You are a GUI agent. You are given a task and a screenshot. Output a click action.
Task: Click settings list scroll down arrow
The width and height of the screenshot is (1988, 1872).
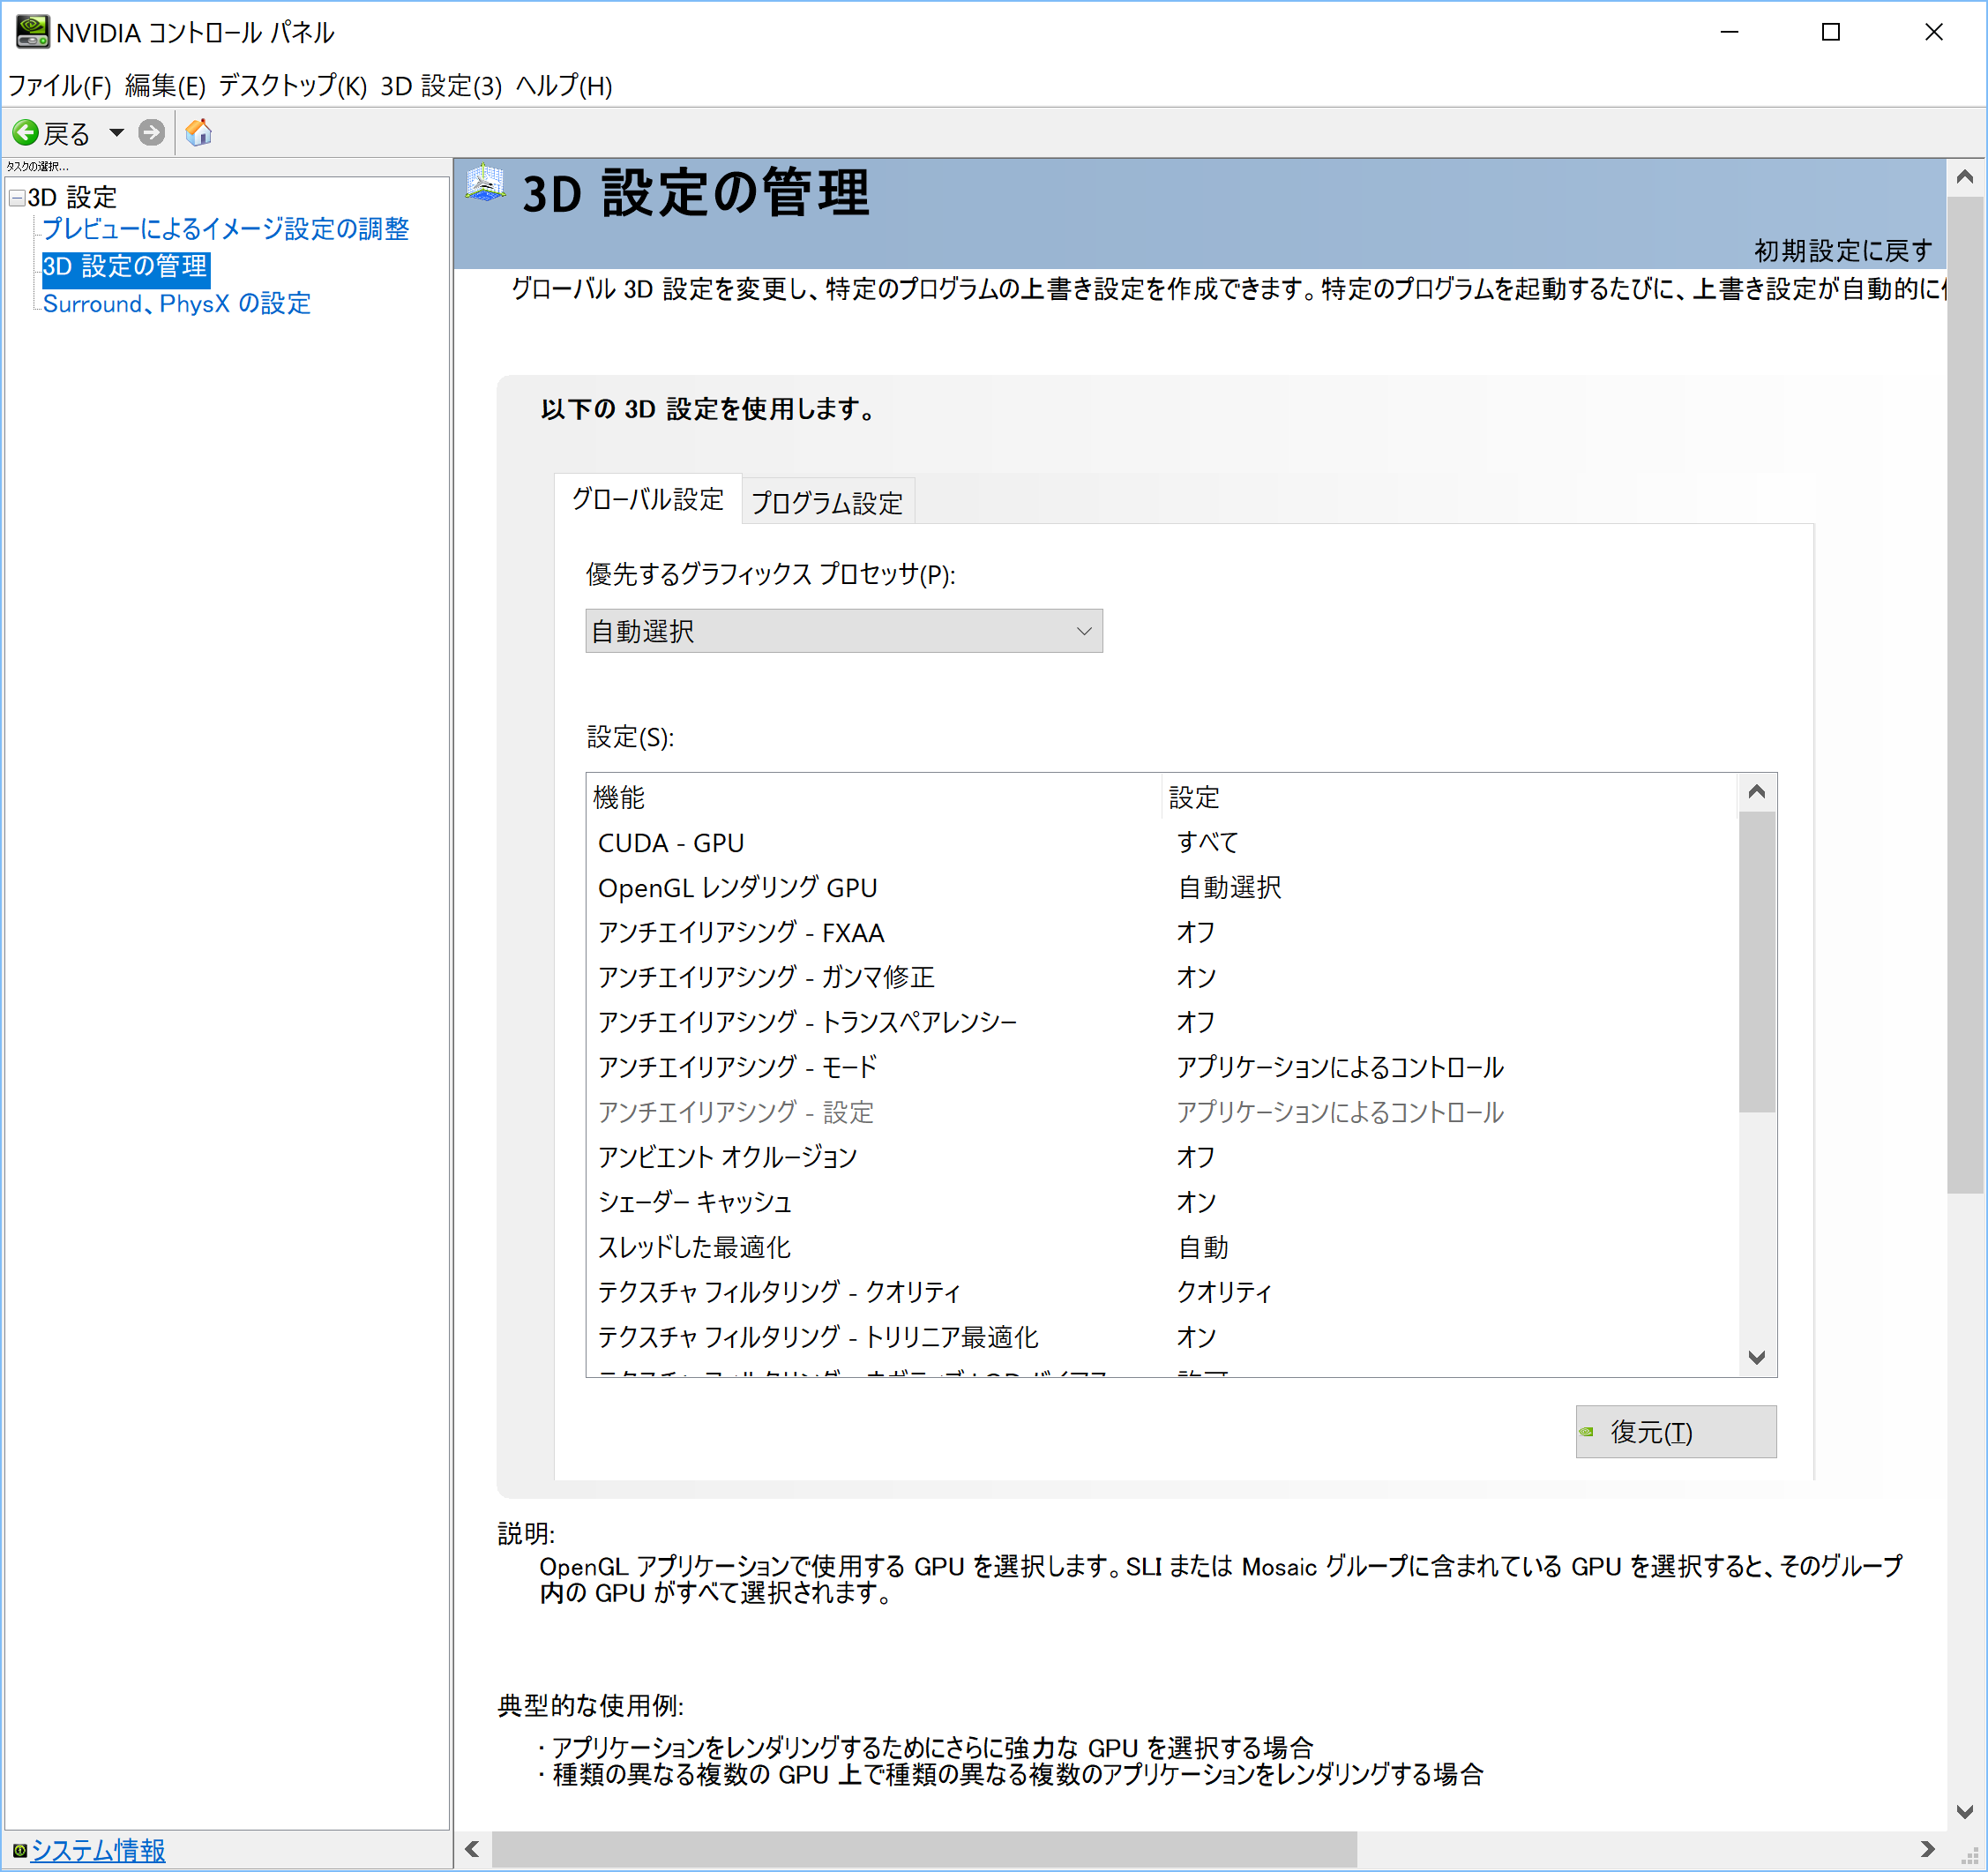(x=1757, y=1357)
